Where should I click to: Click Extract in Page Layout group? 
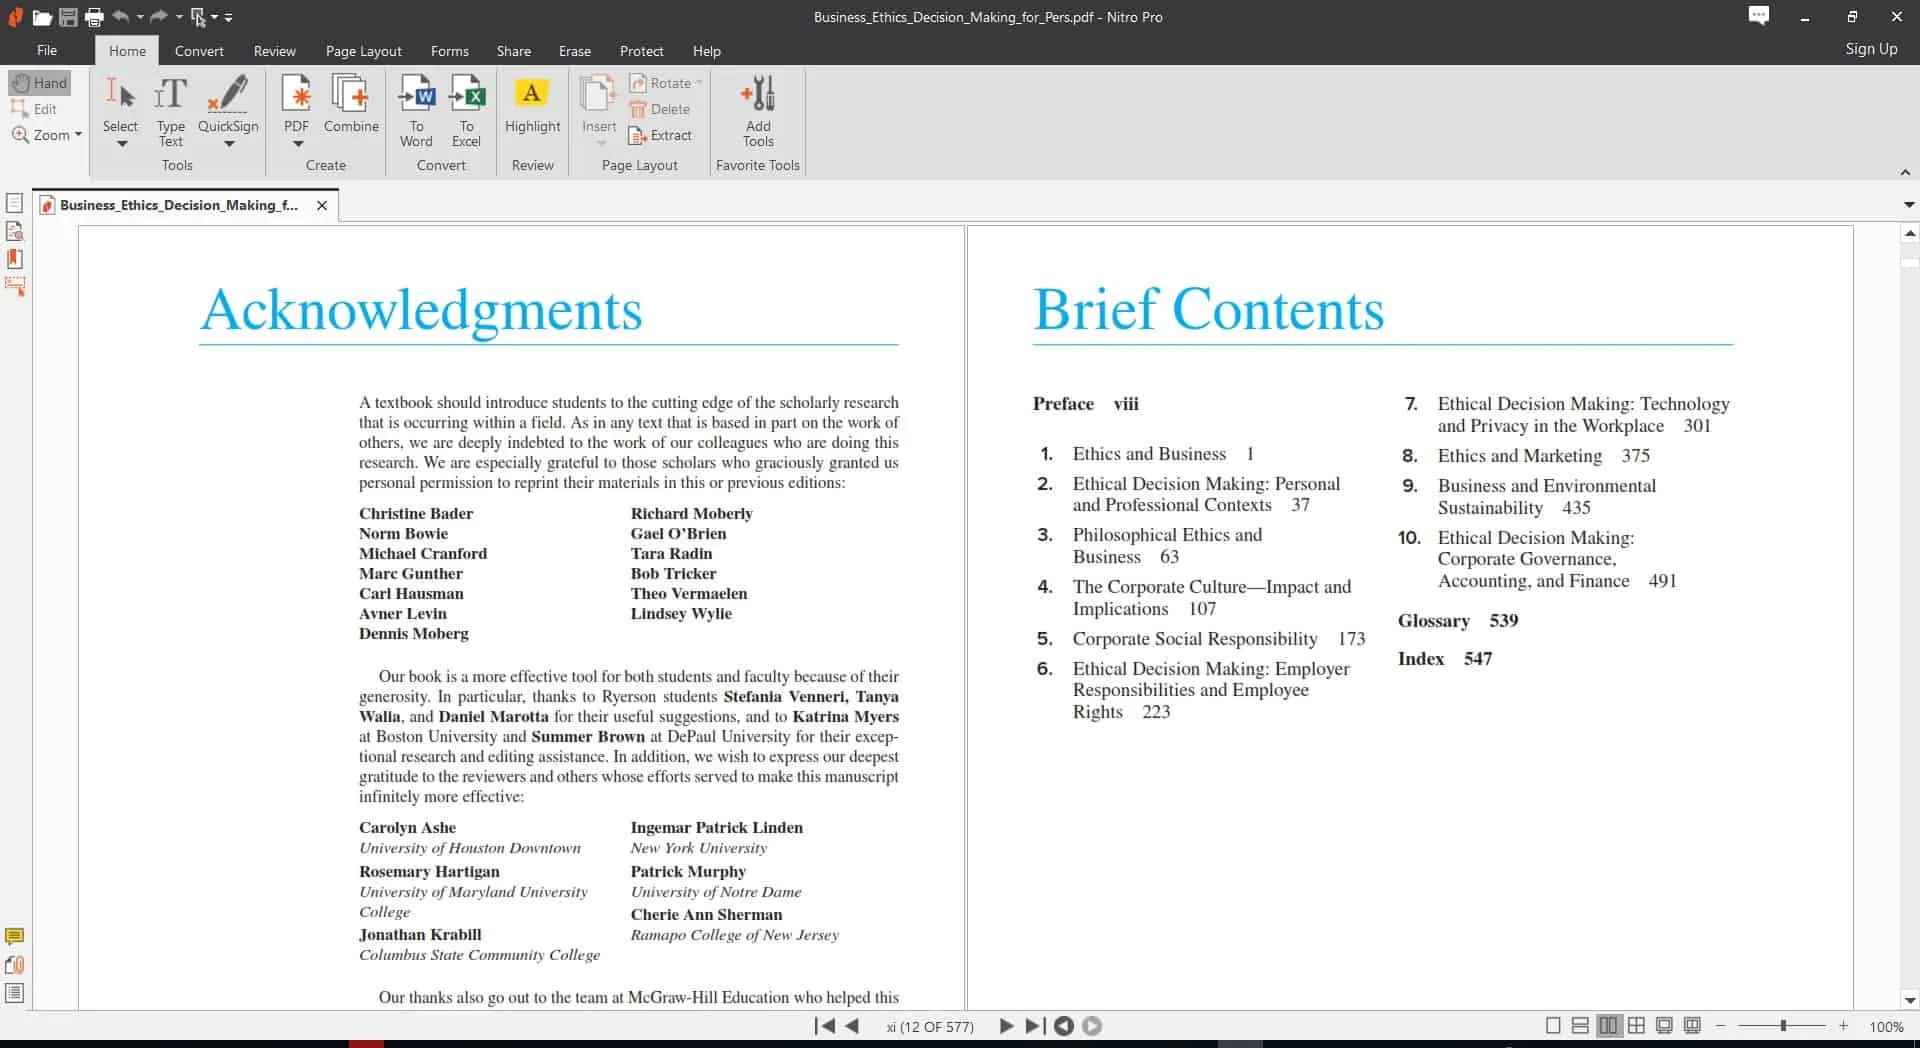(x=660, y=136)
